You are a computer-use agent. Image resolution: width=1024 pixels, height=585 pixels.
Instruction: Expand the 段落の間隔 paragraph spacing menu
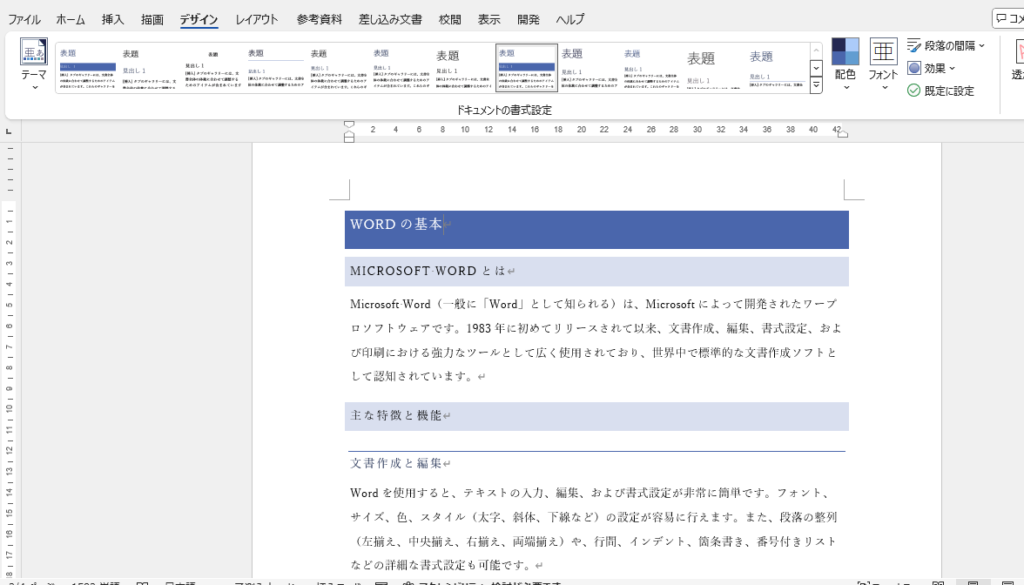point(946,46)
